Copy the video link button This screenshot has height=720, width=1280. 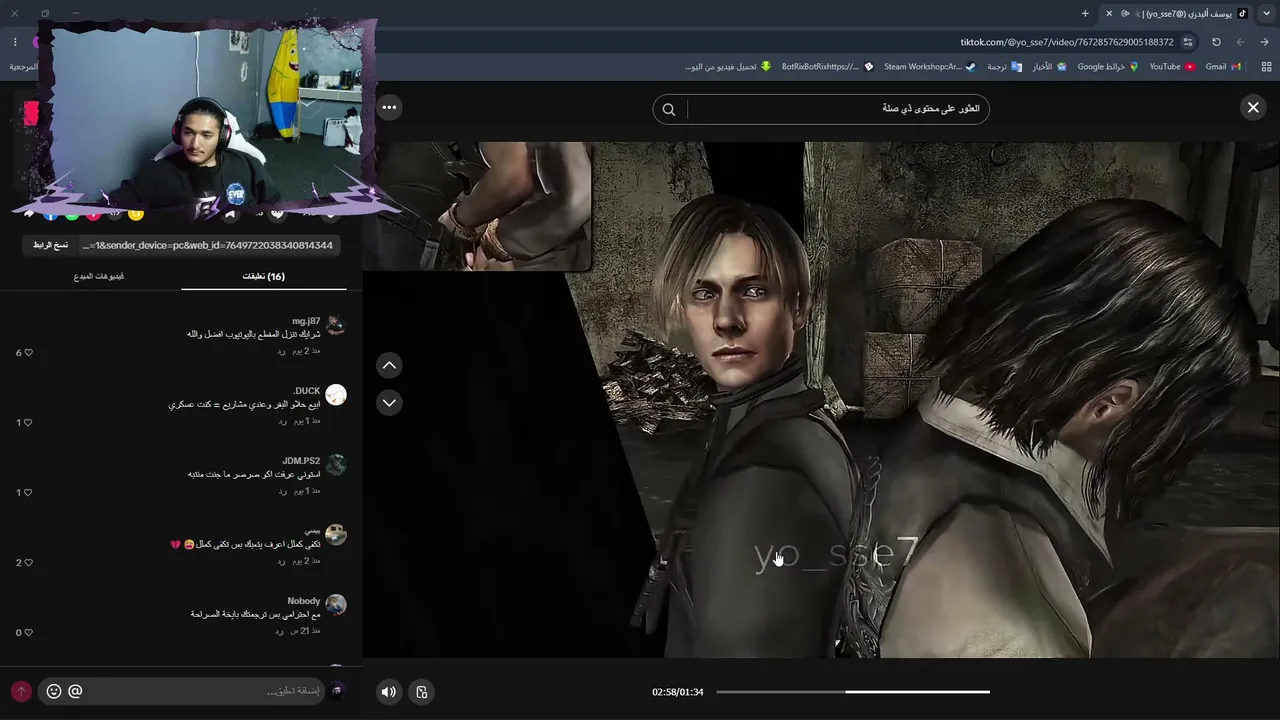pyautogui.click(x=50, y=245)
